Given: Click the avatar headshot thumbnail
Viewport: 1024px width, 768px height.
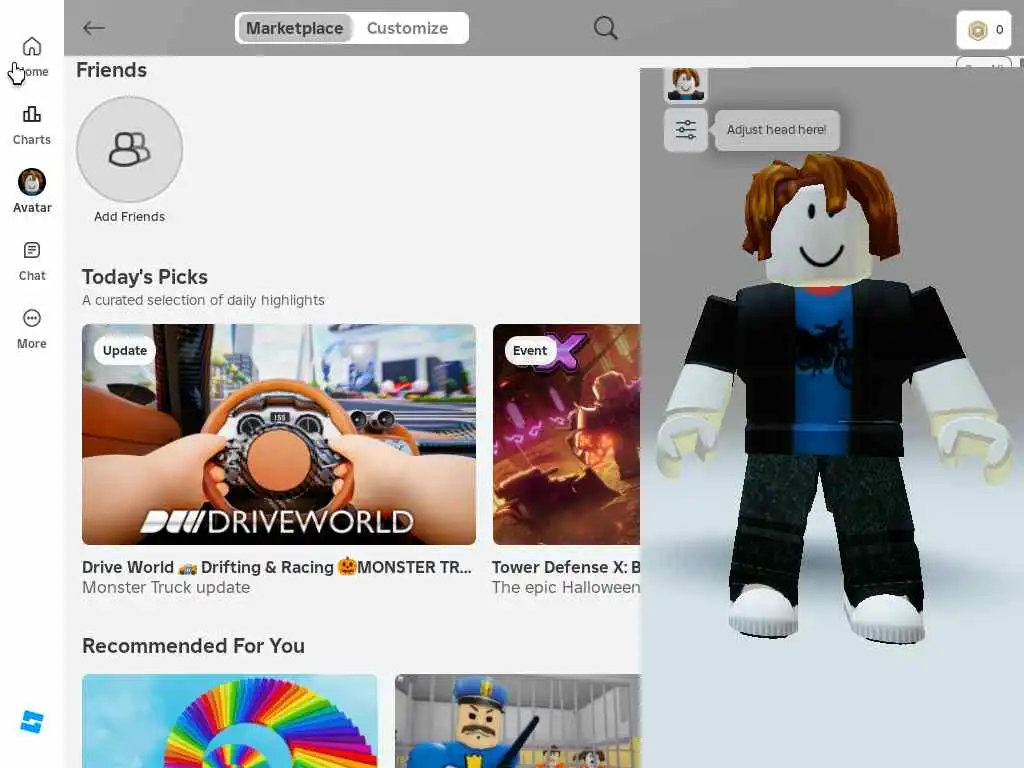Looking at the screenshot, I should [686, 84].
